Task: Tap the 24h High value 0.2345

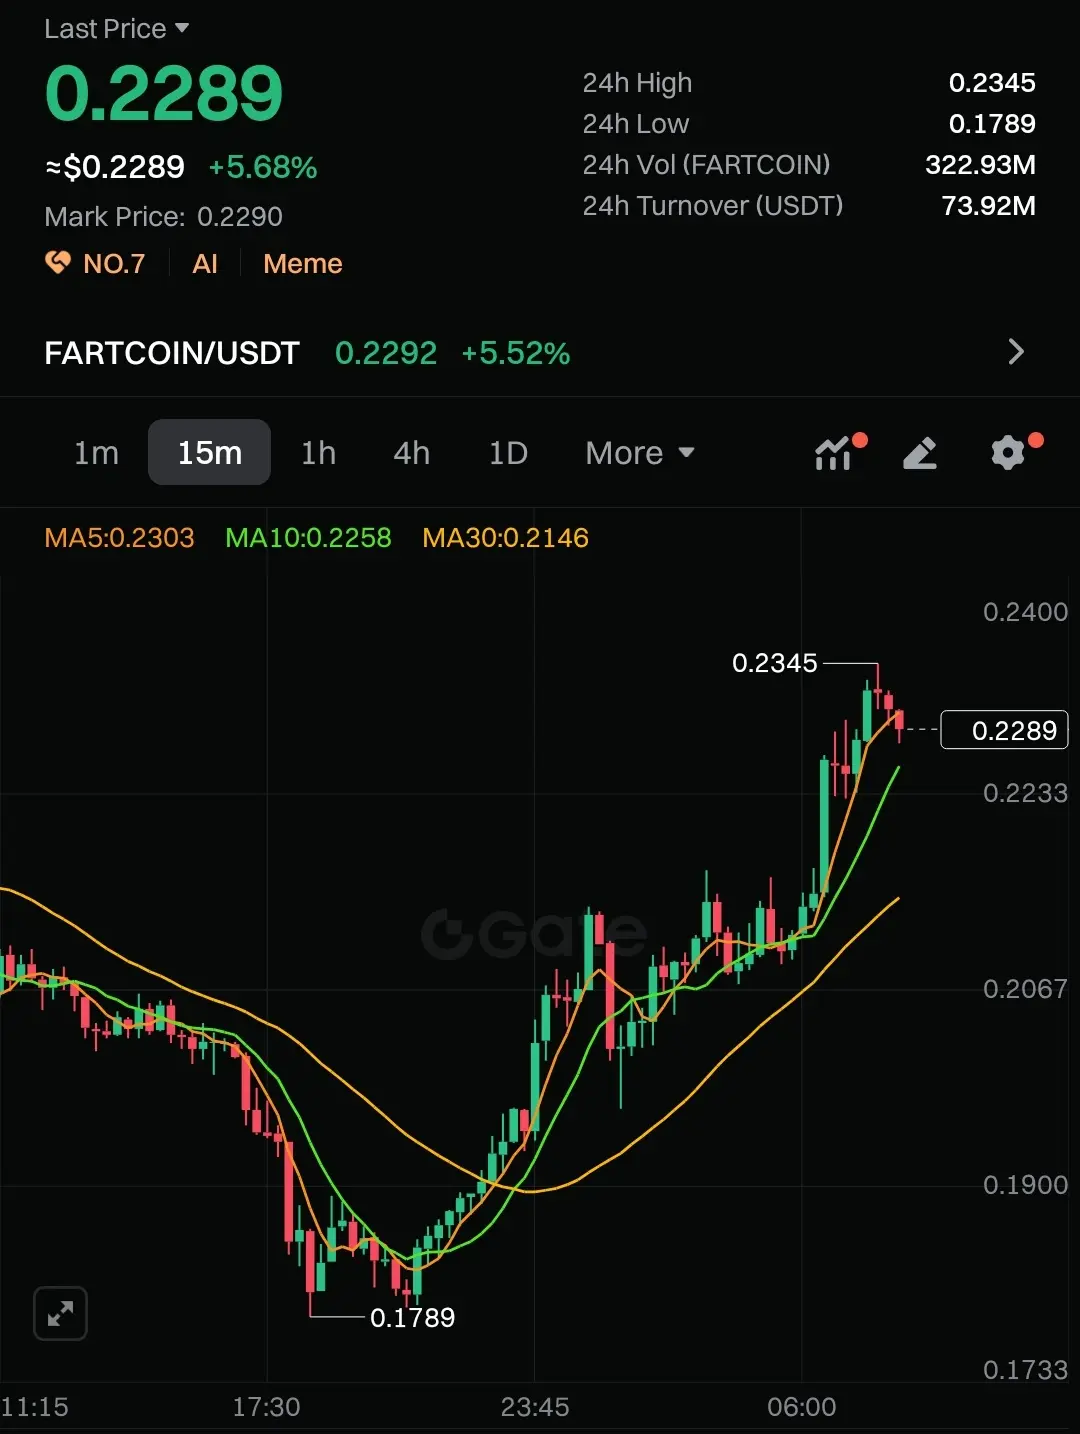Action: pyautogui.click(x=992, y=83)
